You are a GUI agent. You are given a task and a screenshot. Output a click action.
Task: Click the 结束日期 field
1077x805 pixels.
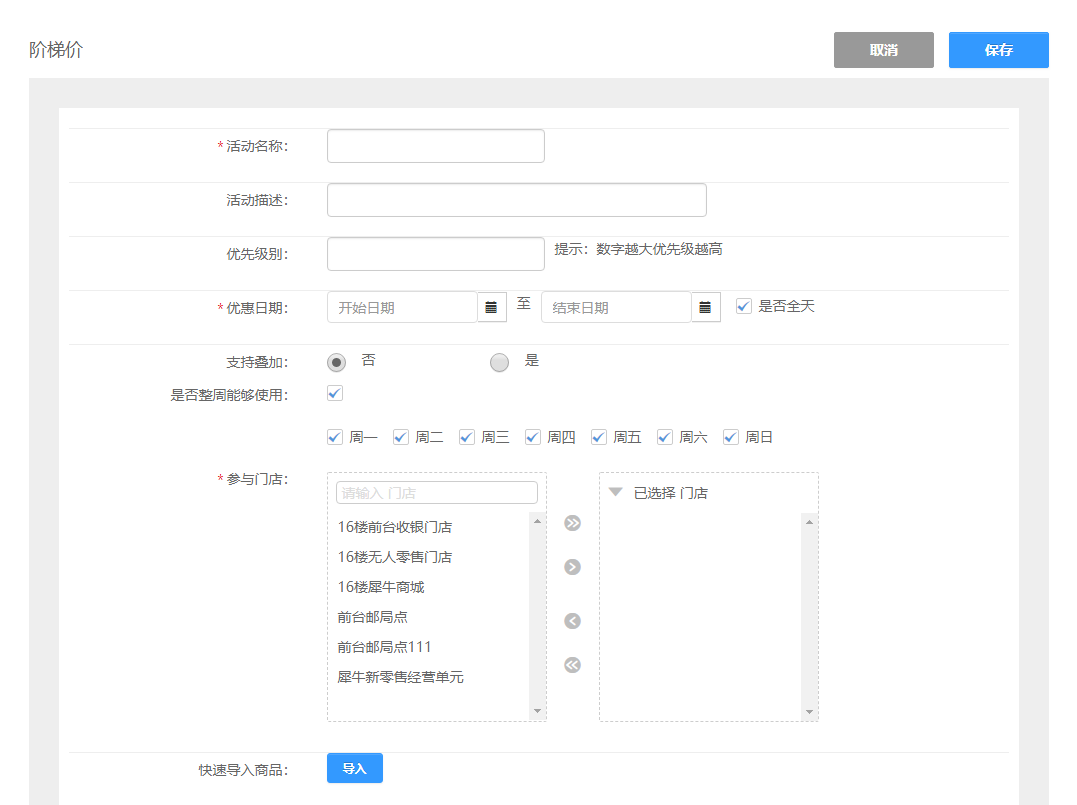point(616,307)
